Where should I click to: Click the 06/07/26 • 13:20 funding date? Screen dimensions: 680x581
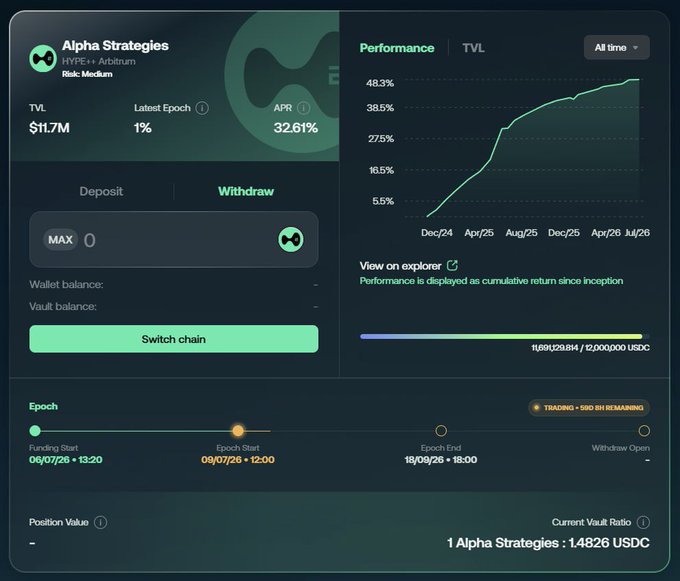point(66,460)
